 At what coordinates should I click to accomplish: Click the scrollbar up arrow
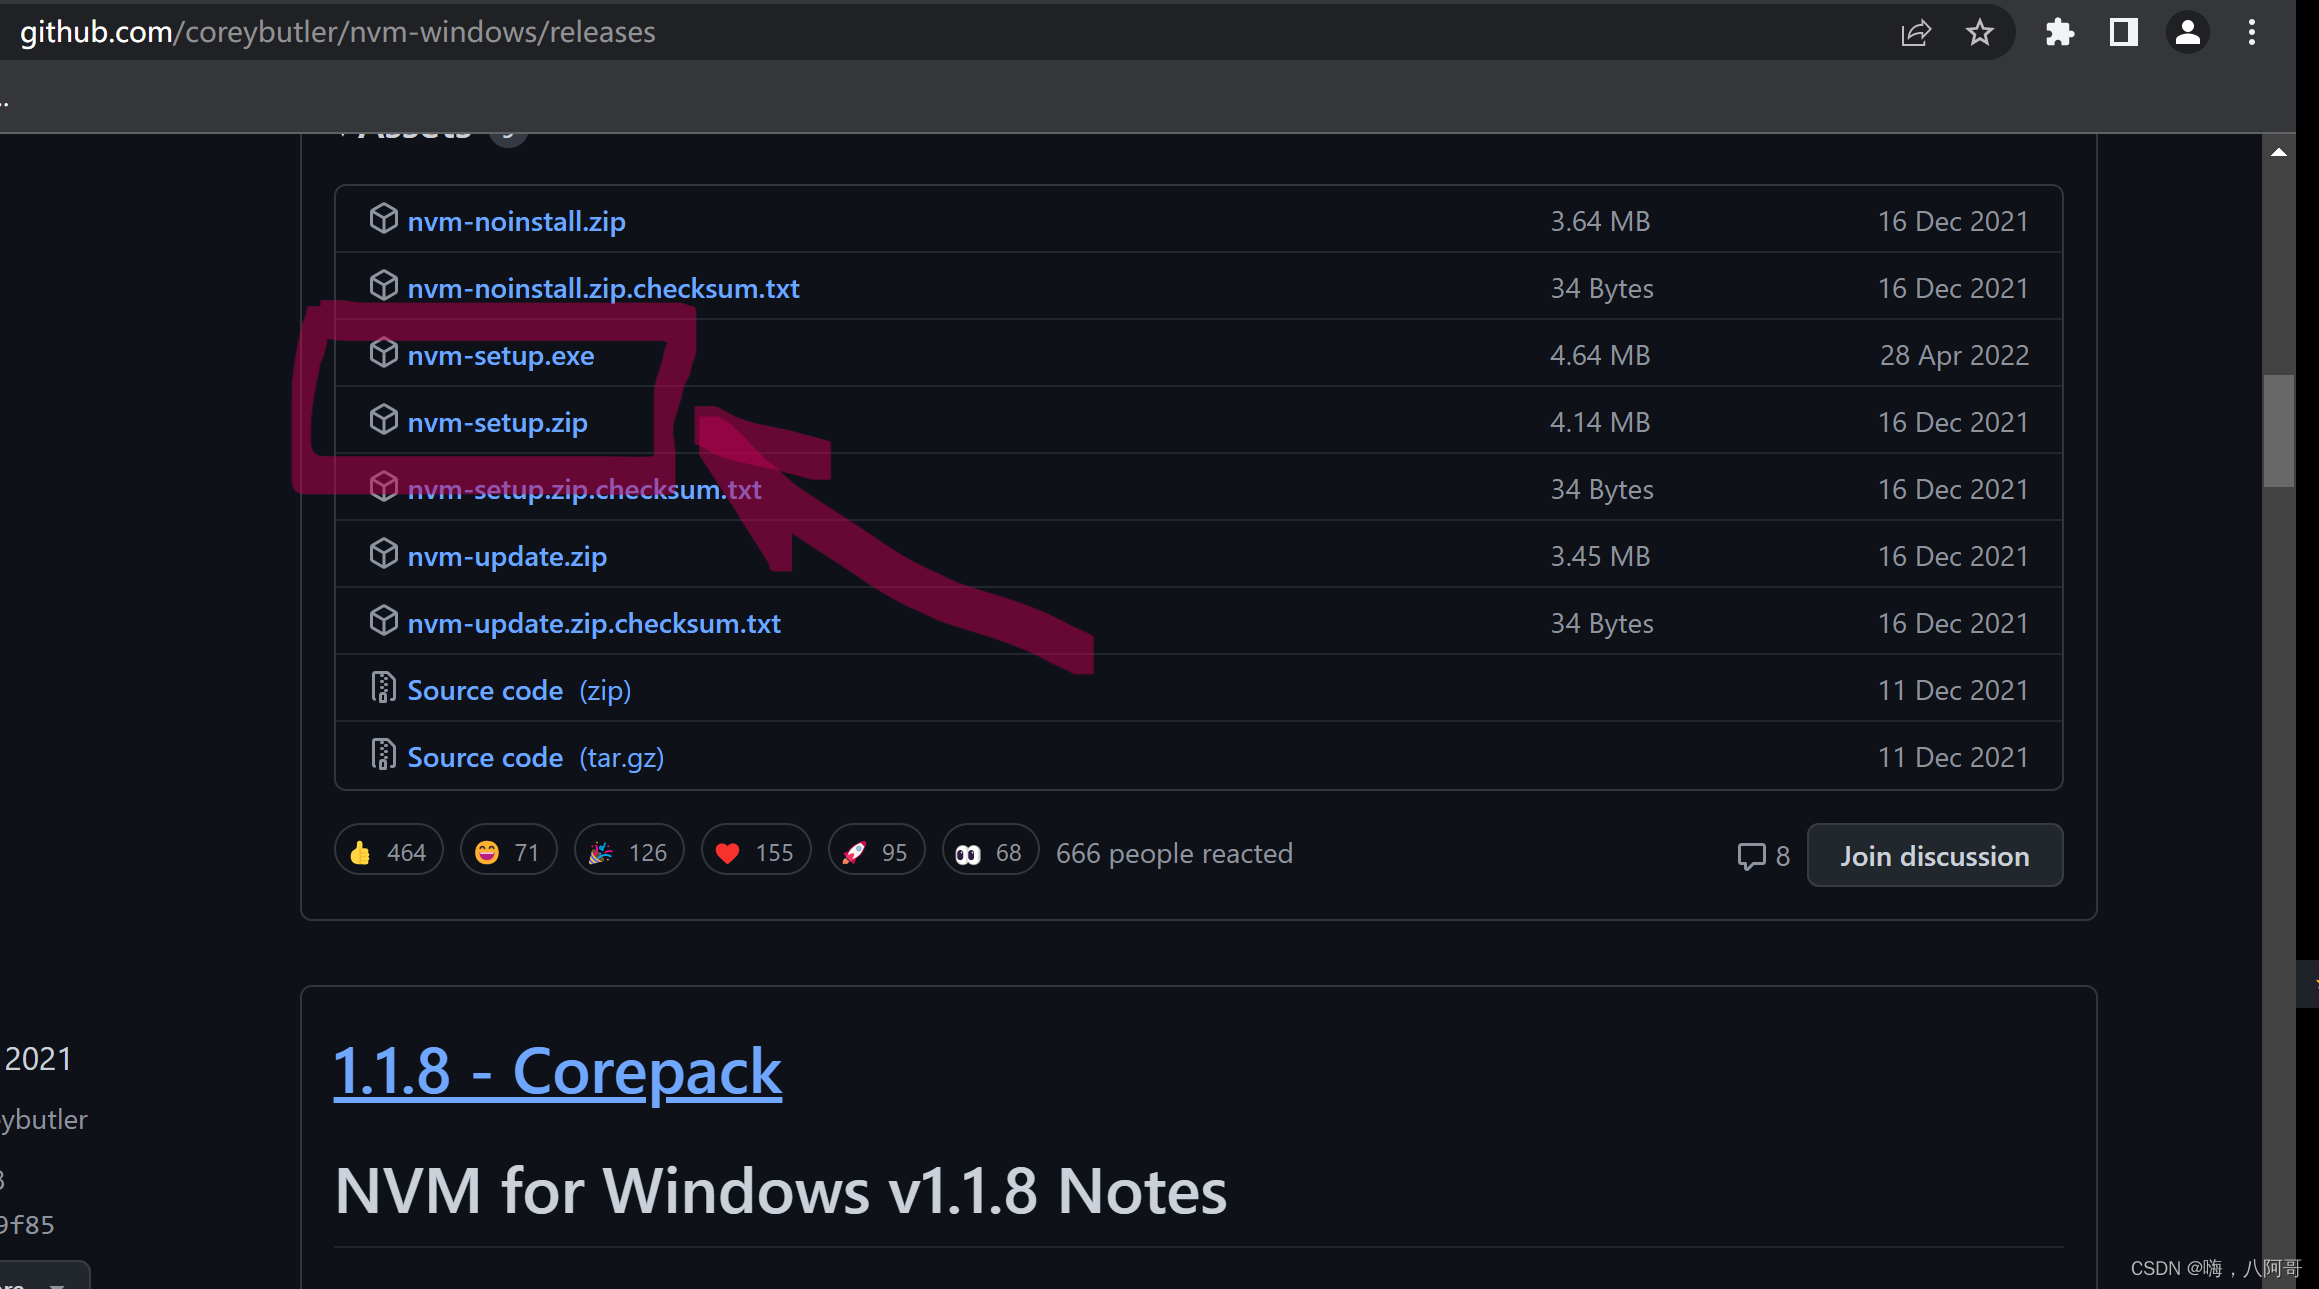(x=2278, y=152)
